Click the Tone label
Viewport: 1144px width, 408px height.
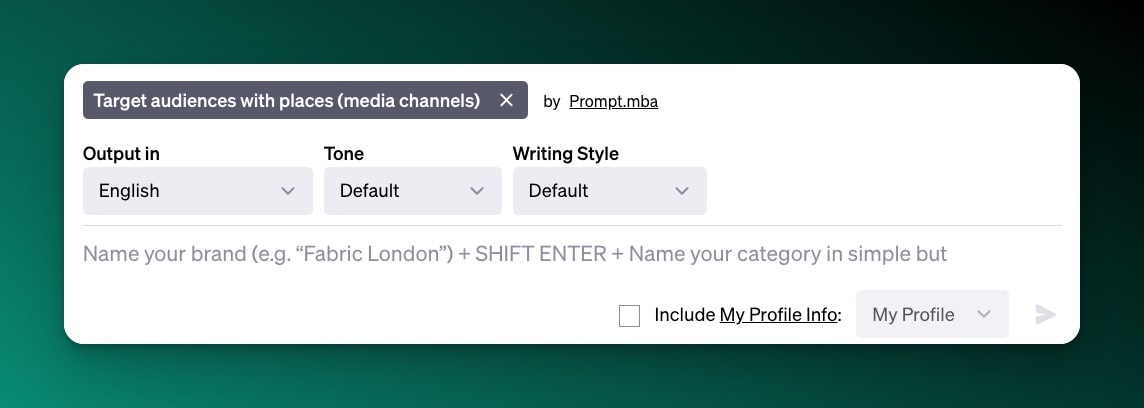tap(344, 154)
